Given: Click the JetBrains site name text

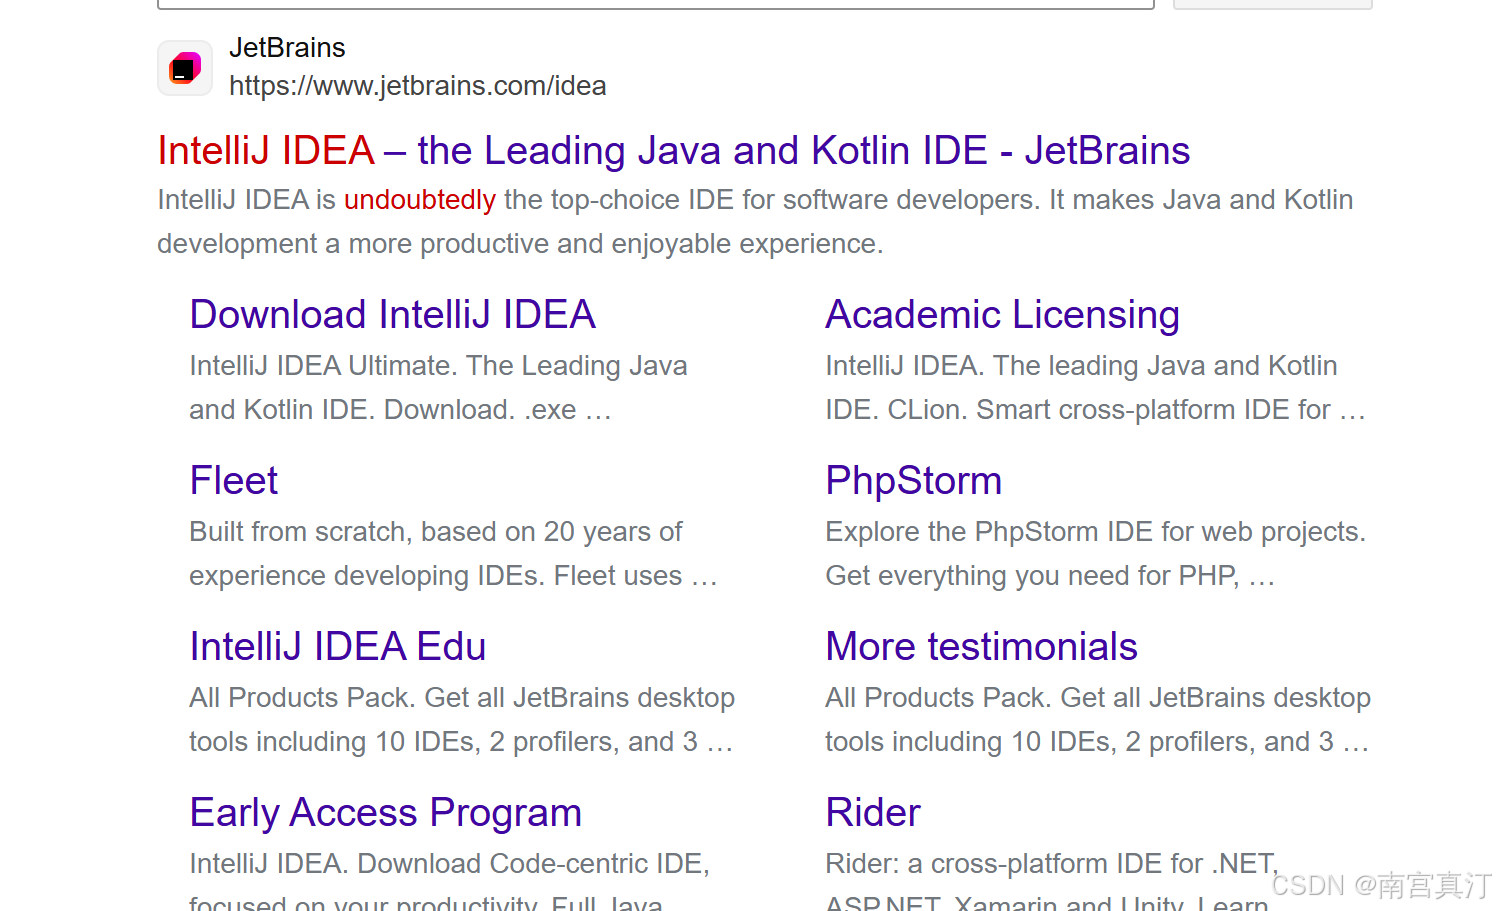Looking at the screenshot, I should coord(287,48).
